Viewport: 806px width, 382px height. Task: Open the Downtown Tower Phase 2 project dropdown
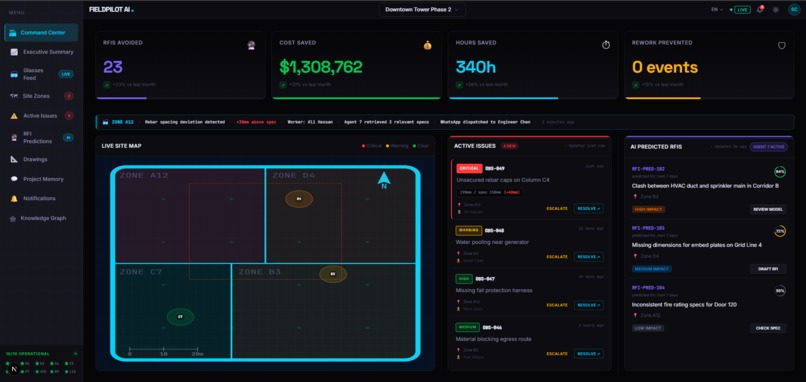point(422,9)
